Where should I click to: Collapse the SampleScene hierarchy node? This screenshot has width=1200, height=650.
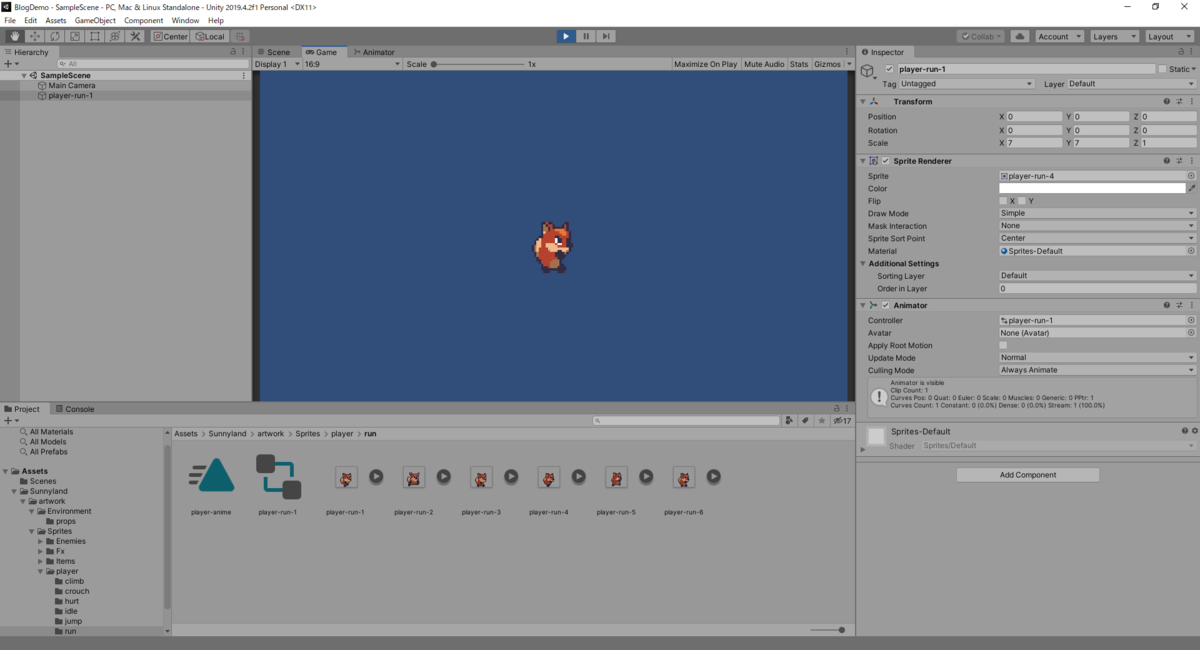point(23,76)
